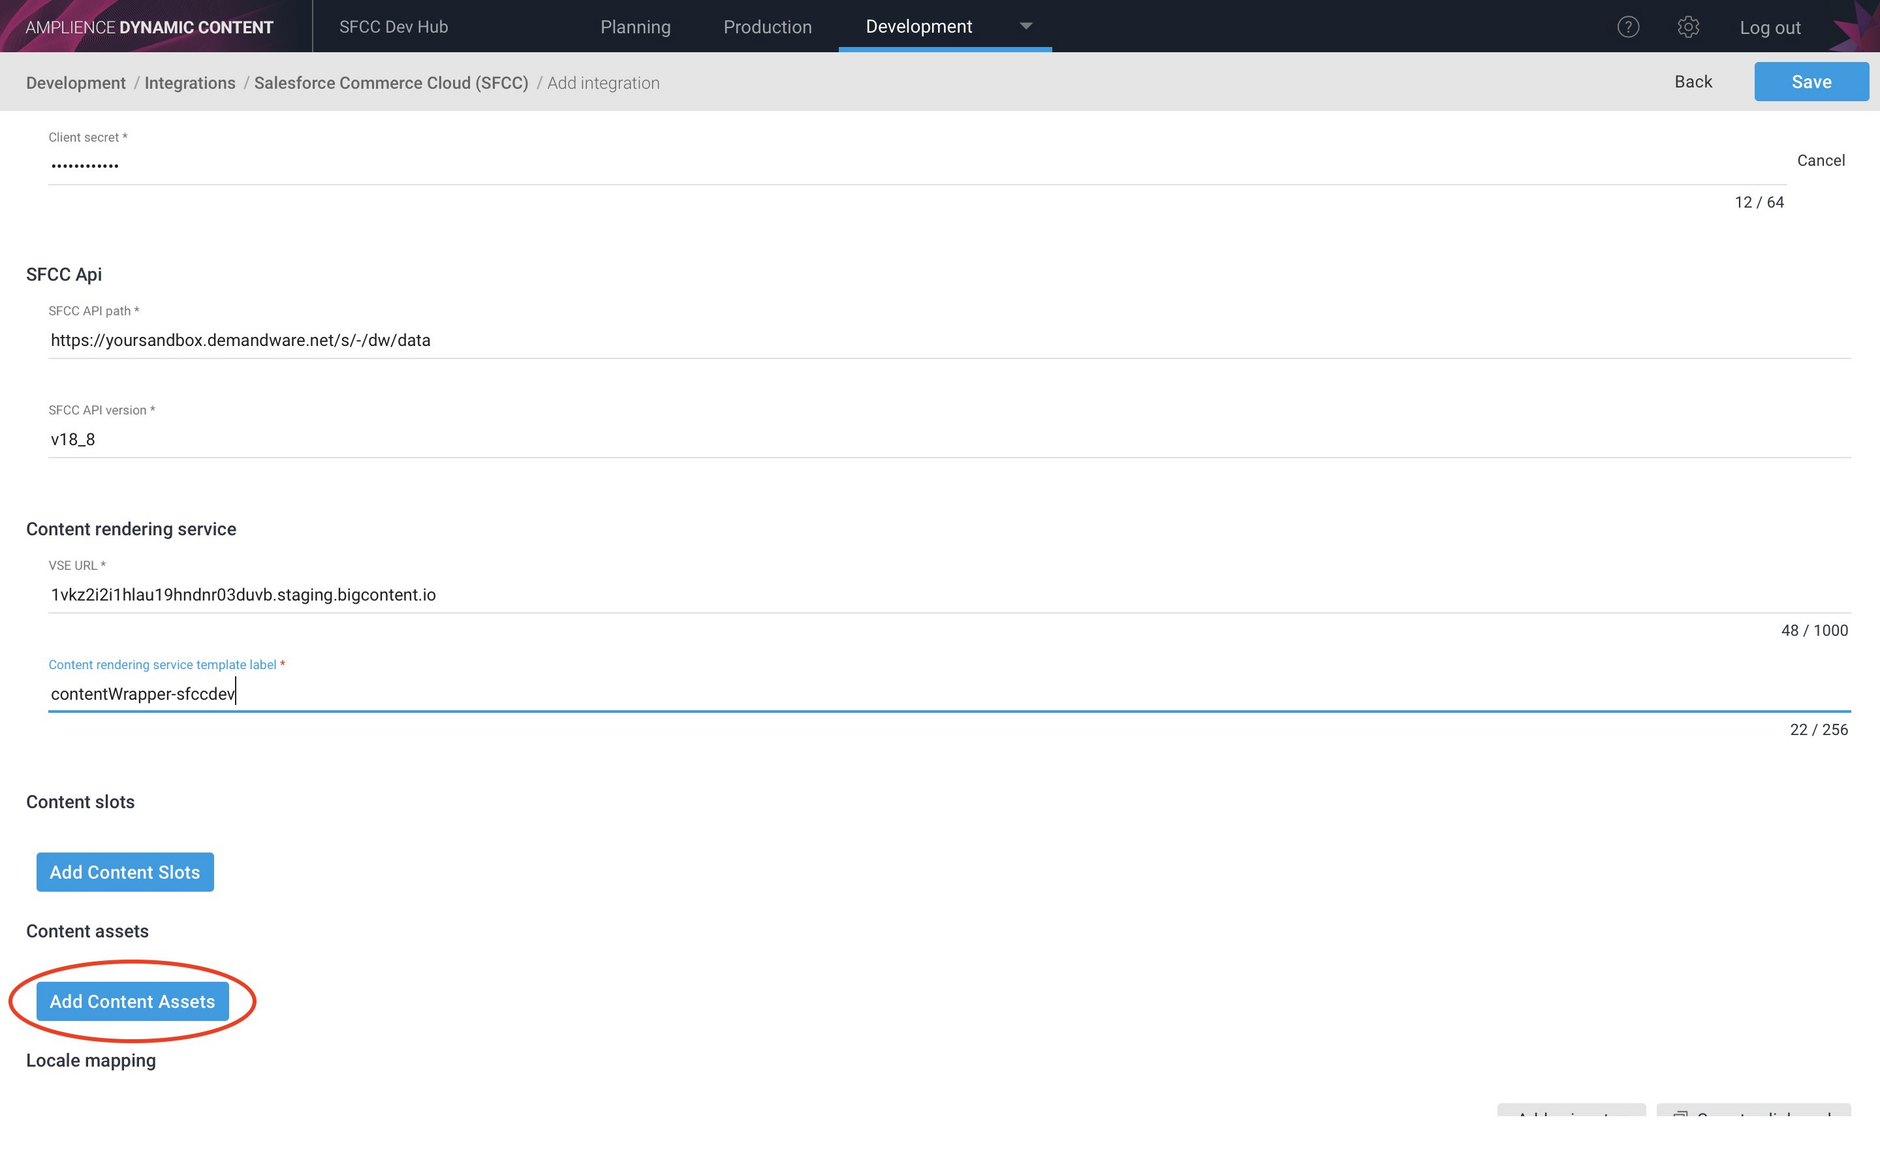Go to Integrations breadcrumb
This screenshot has width=1880, height=1175.
[x=190, y=83]
